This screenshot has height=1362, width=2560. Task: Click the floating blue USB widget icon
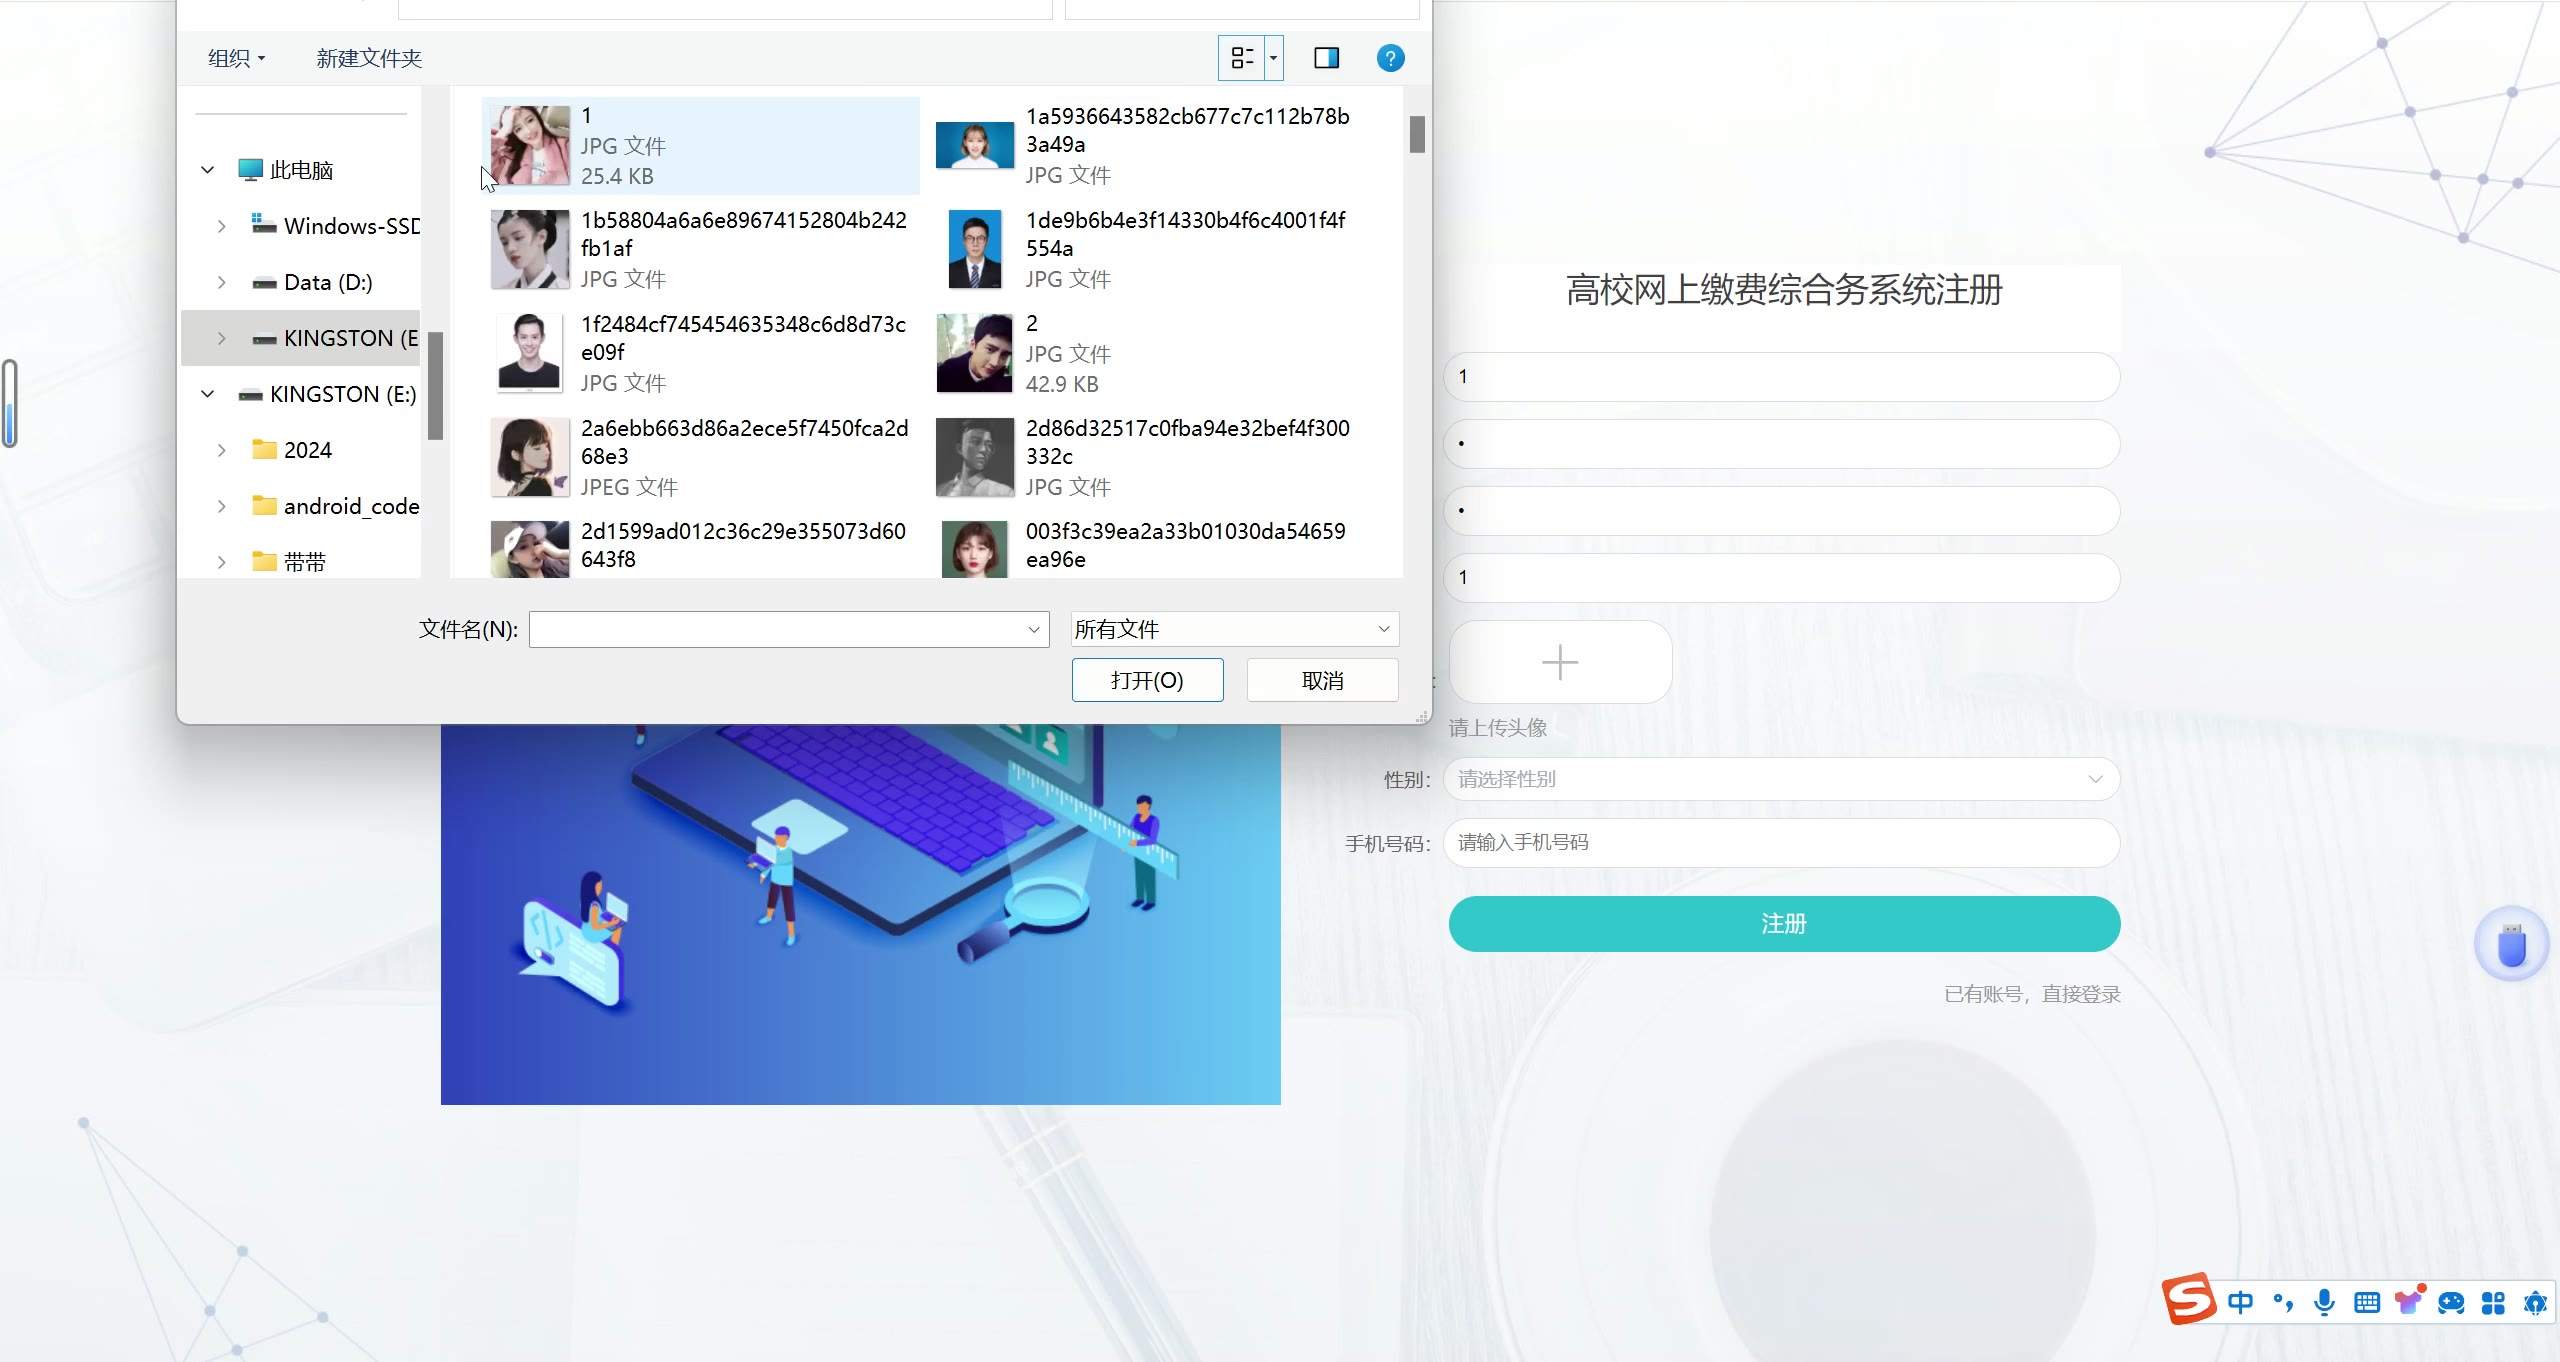pos(2512,943)
